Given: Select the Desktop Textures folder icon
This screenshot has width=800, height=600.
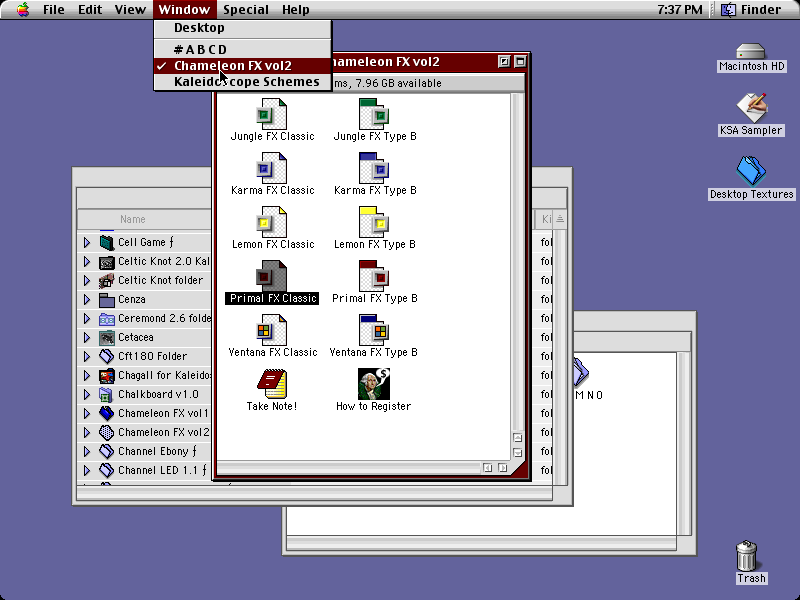Looking at the screenshot, I should [x=751, y=171].
